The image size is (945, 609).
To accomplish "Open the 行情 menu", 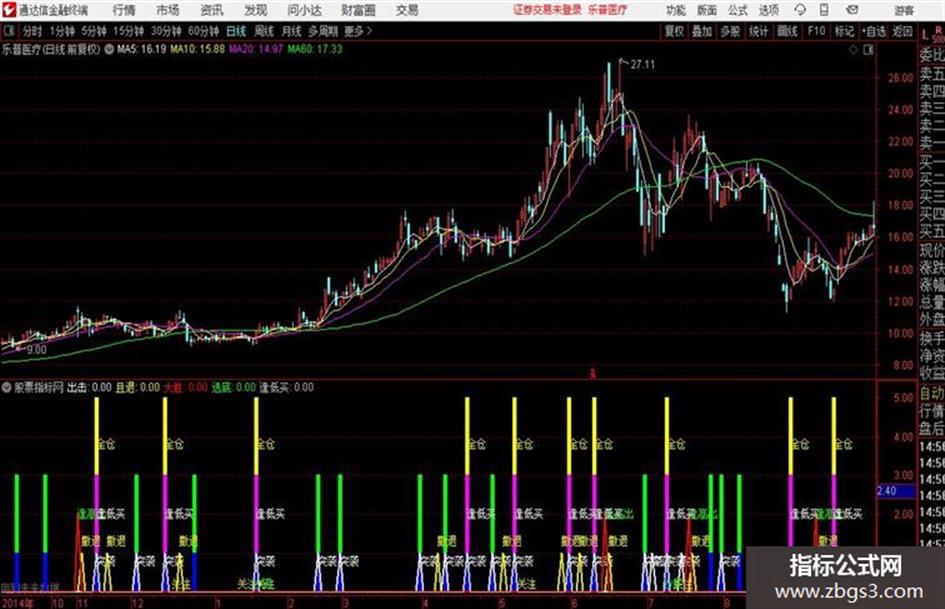I will tap(124, 10).
